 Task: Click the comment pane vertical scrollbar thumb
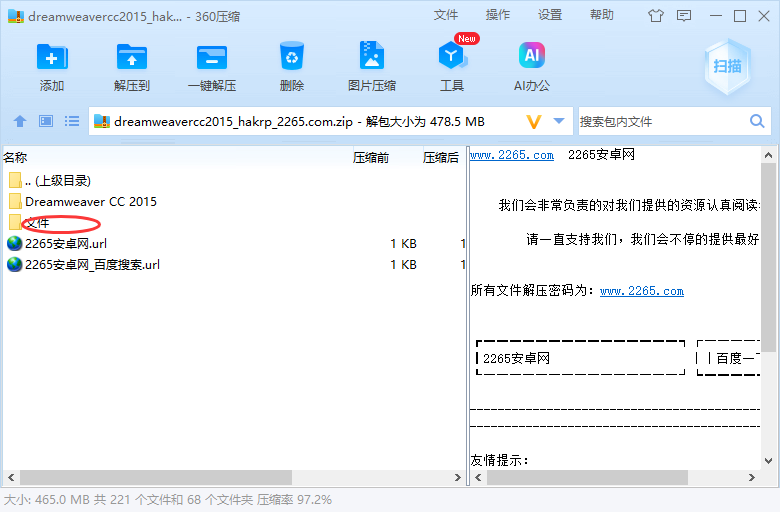pos(768,258)
